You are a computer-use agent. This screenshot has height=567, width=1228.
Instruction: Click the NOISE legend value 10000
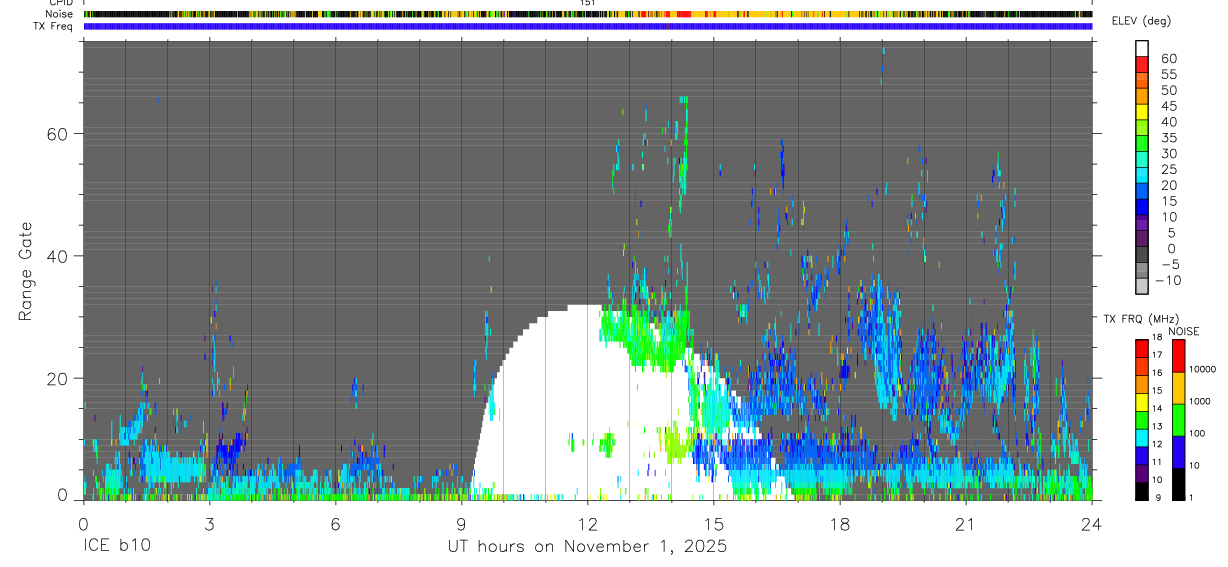[x=1201, y=369]
